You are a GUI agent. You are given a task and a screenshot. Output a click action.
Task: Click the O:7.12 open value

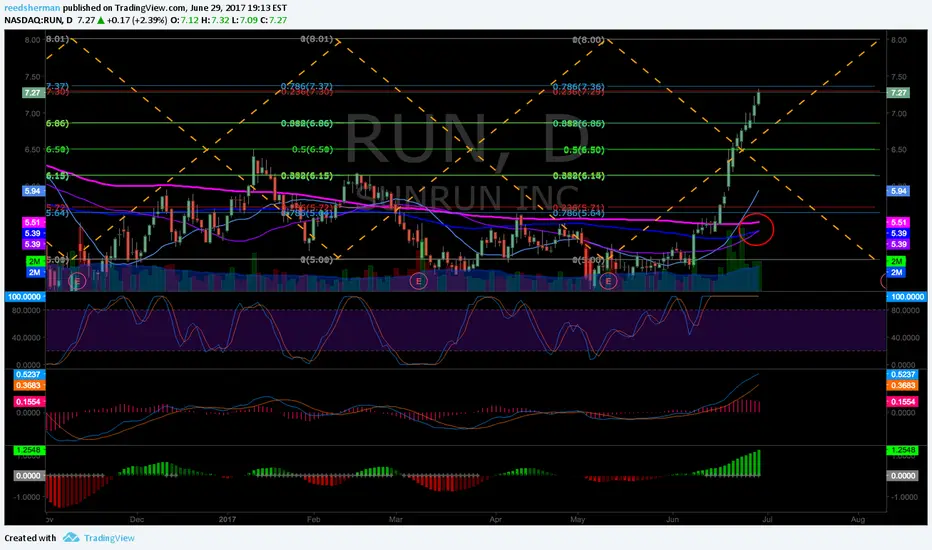tap(185, 20)
